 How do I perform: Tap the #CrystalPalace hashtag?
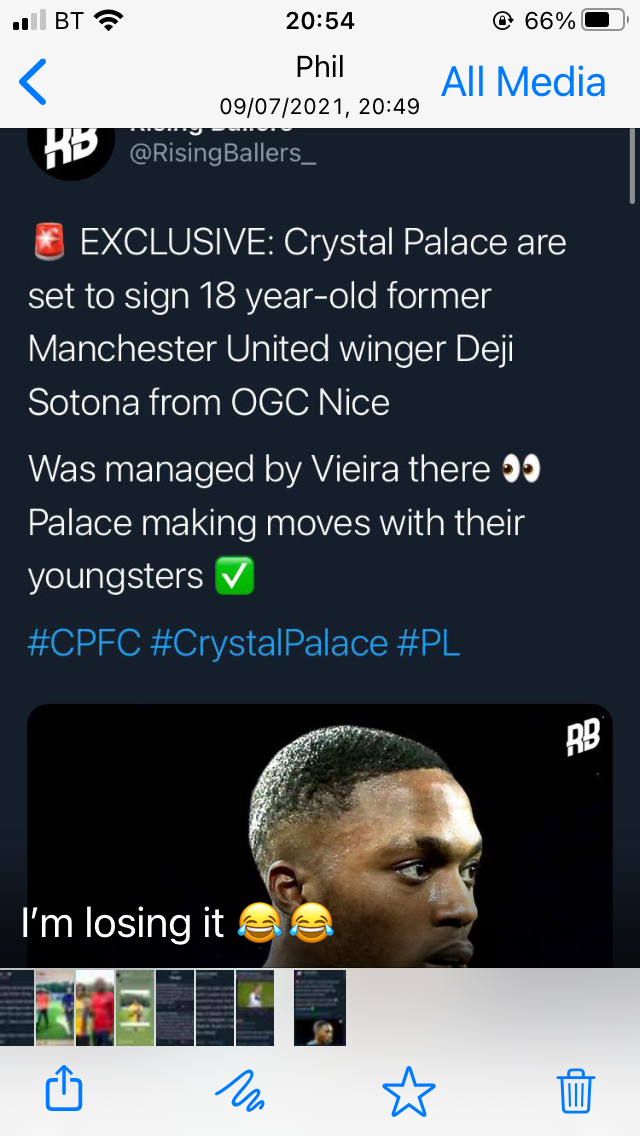(268, 643)
